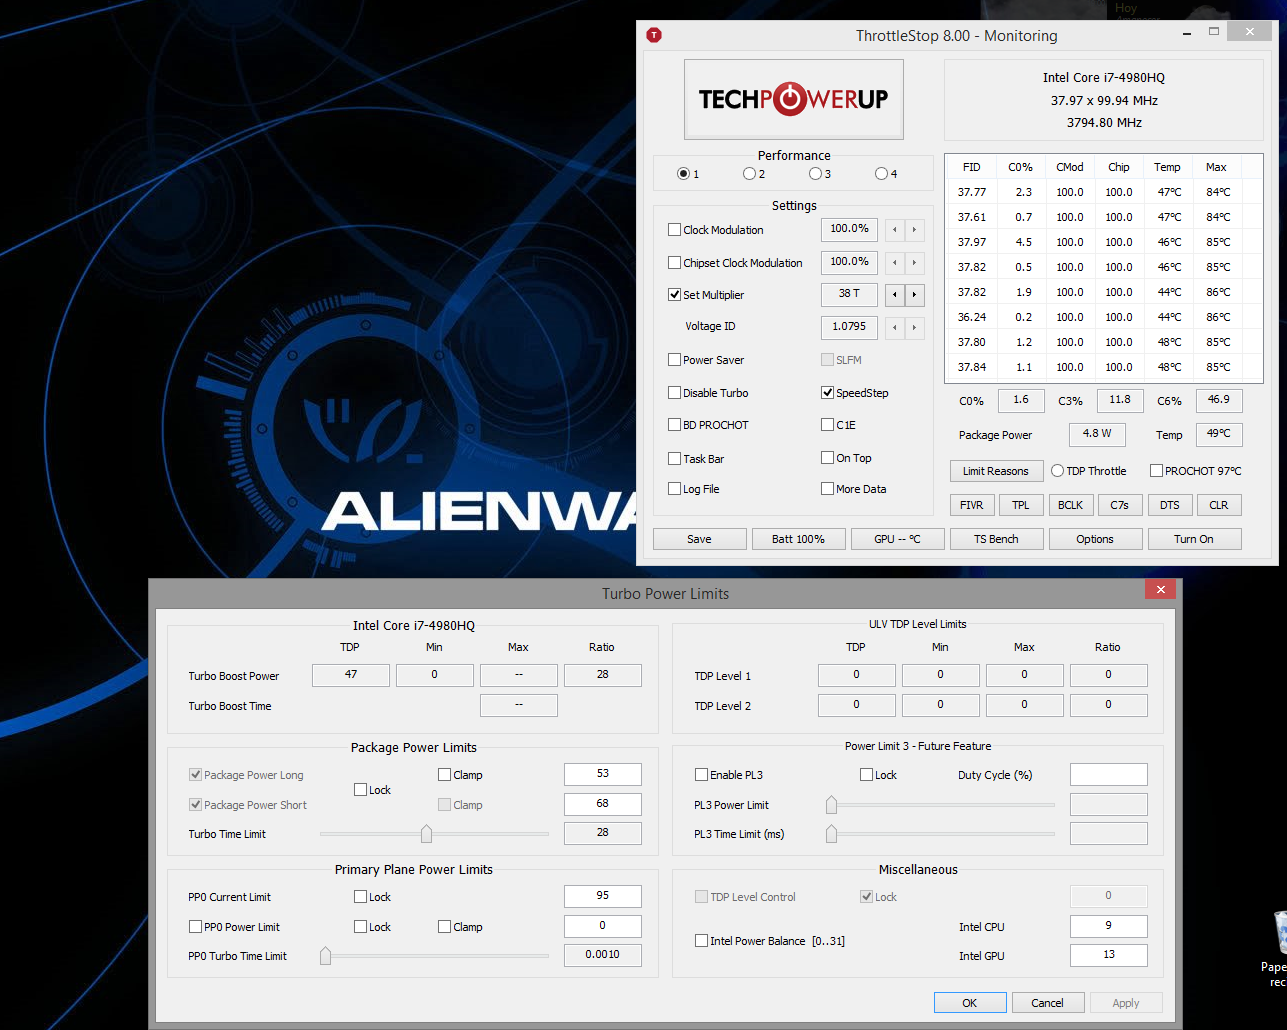Increase the Clock Modulation value with the right arrow
This screenshot has height=1030, width=1287.
pyautogui.click(x=914, y=230)
